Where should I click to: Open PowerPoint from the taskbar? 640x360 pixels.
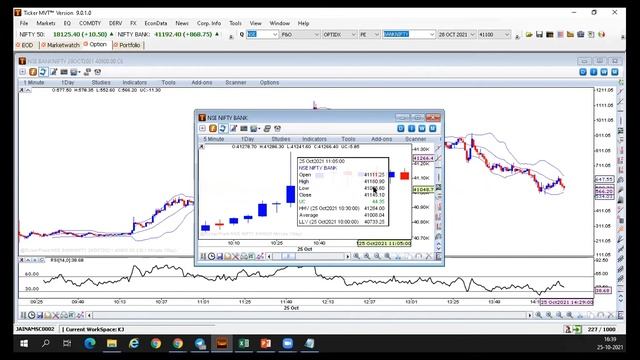266,344
